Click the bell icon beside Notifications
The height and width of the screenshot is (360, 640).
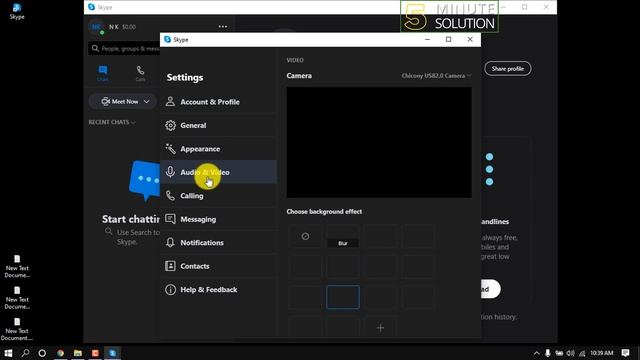pos(170,242)
